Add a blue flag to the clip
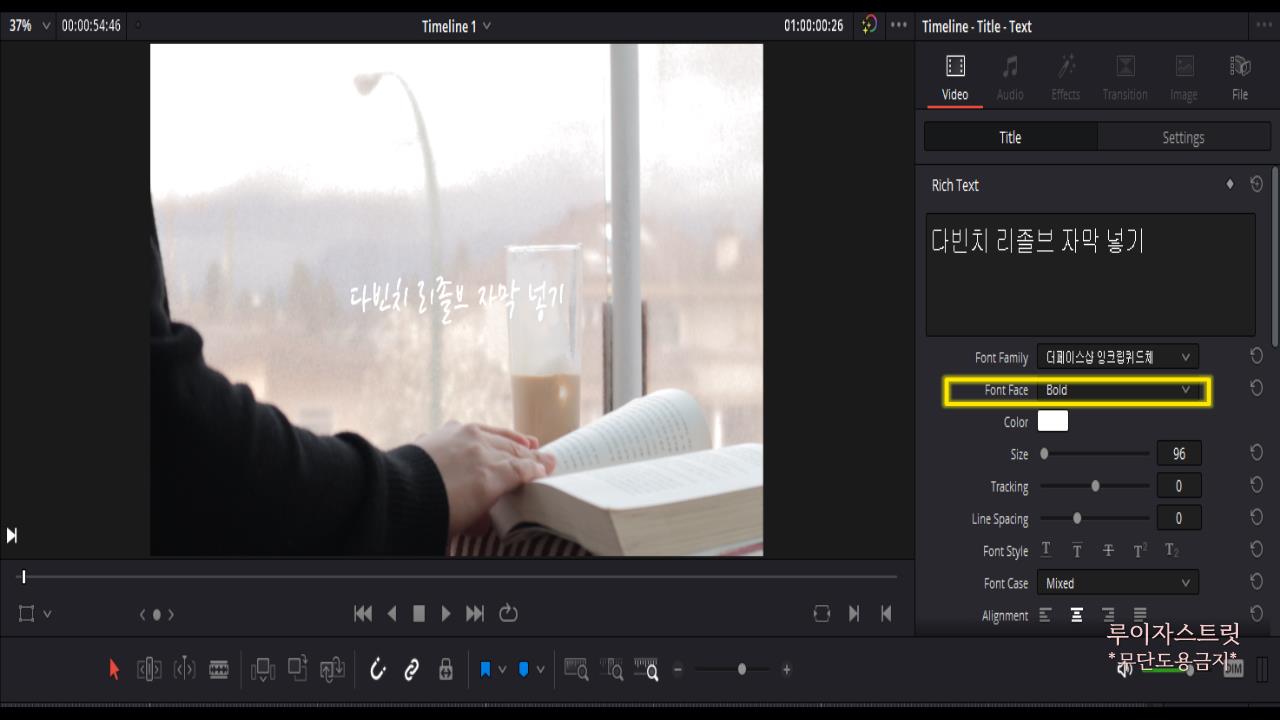The width and height of the screenshot is (1280, 720). point(486,670)
